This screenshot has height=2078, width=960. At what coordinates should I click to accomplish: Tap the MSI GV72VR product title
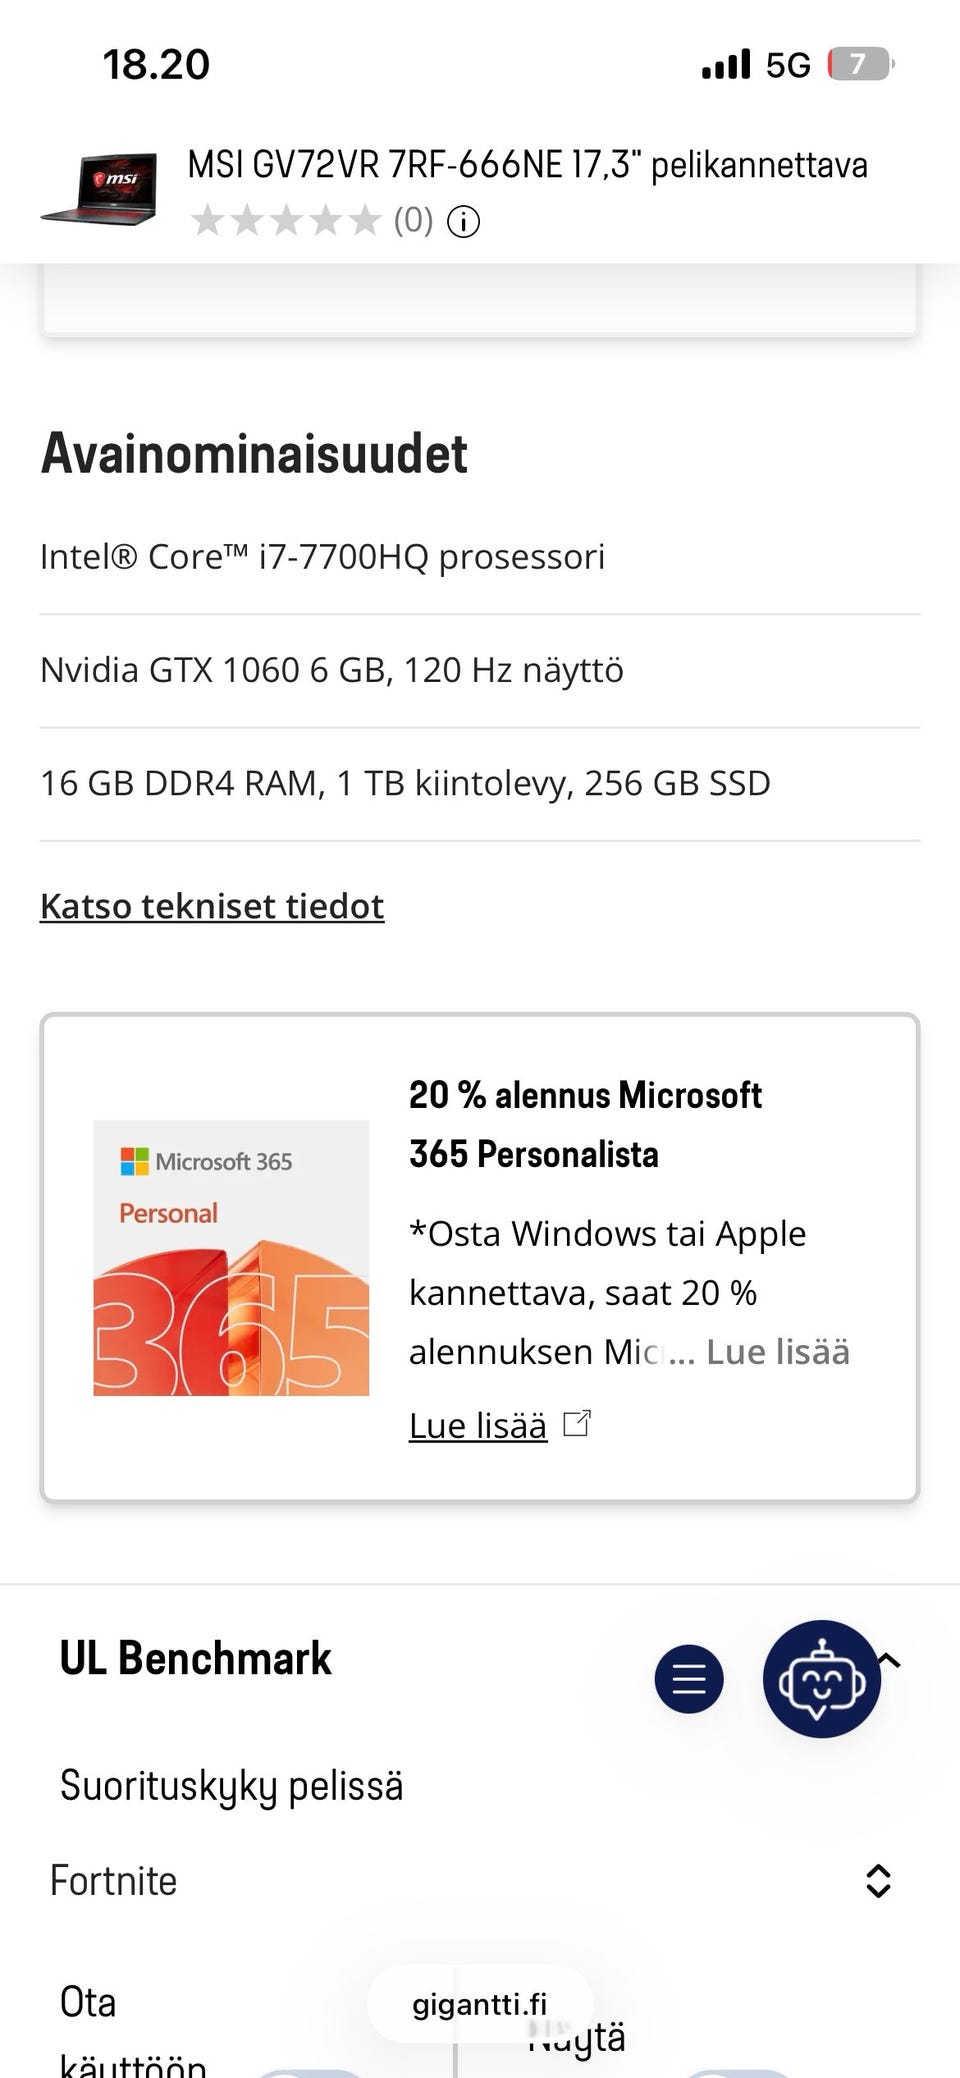tap(527, 165)
